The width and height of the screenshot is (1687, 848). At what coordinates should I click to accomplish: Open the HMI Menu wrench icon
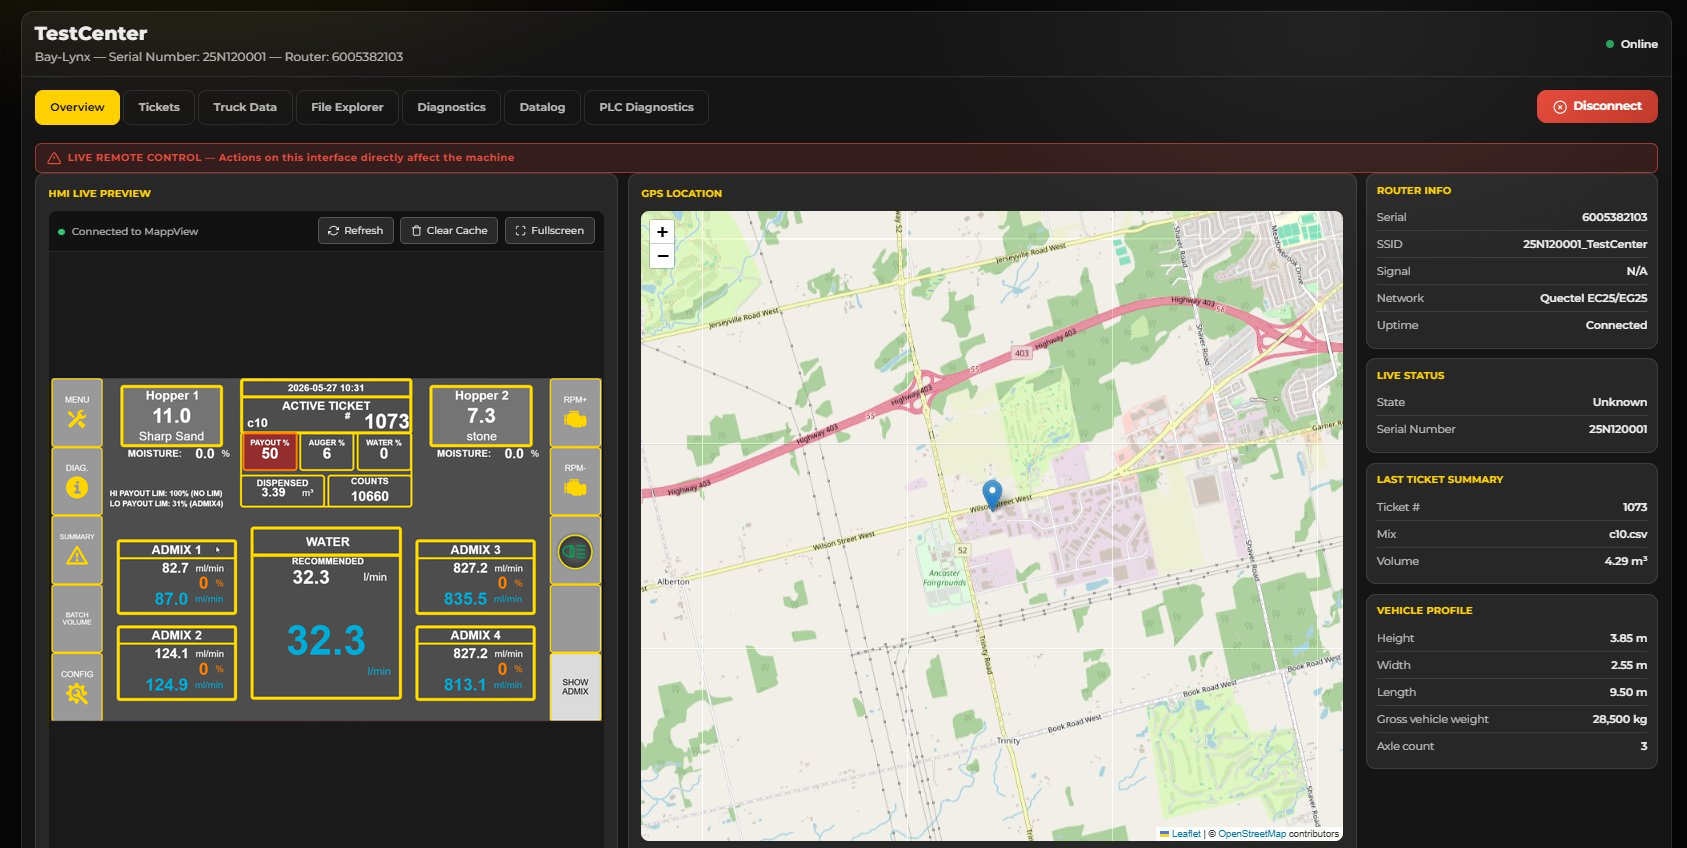pos(77,413)
